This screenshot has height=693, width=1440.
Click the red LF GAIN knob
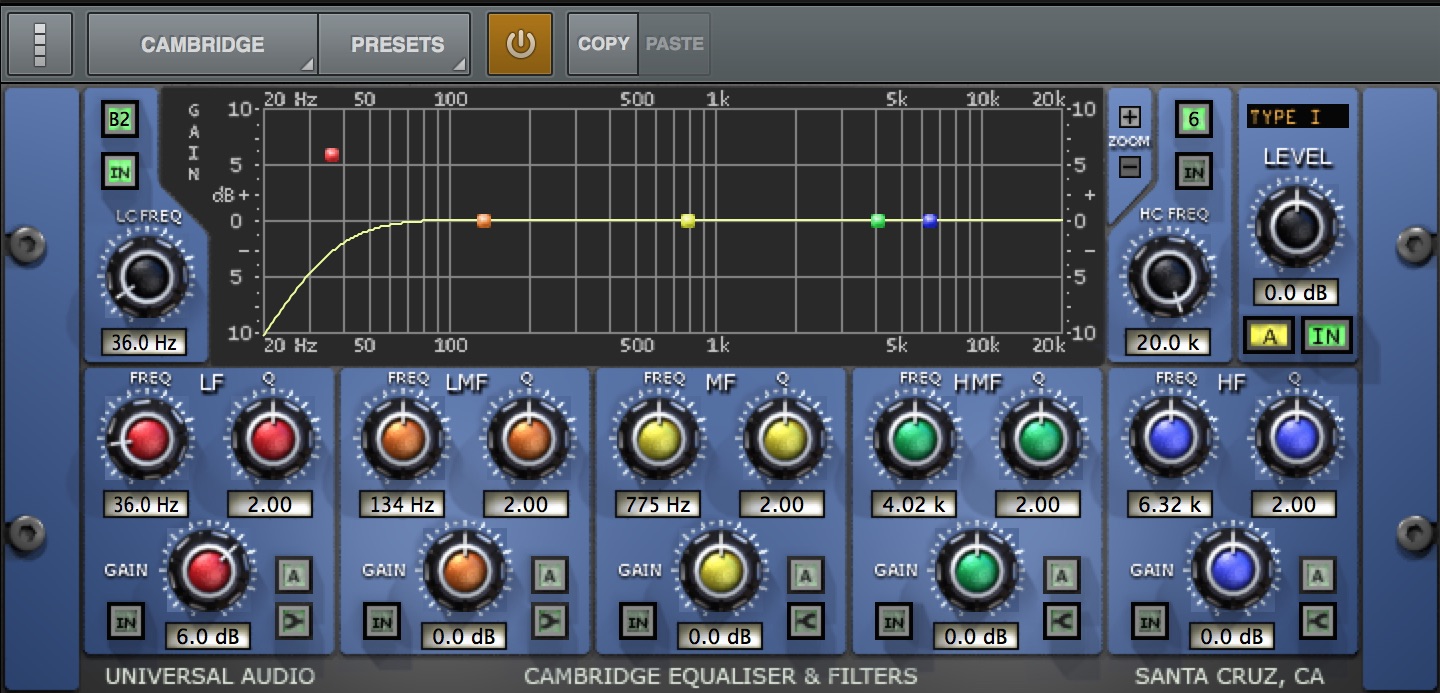[x=208, y=569]
